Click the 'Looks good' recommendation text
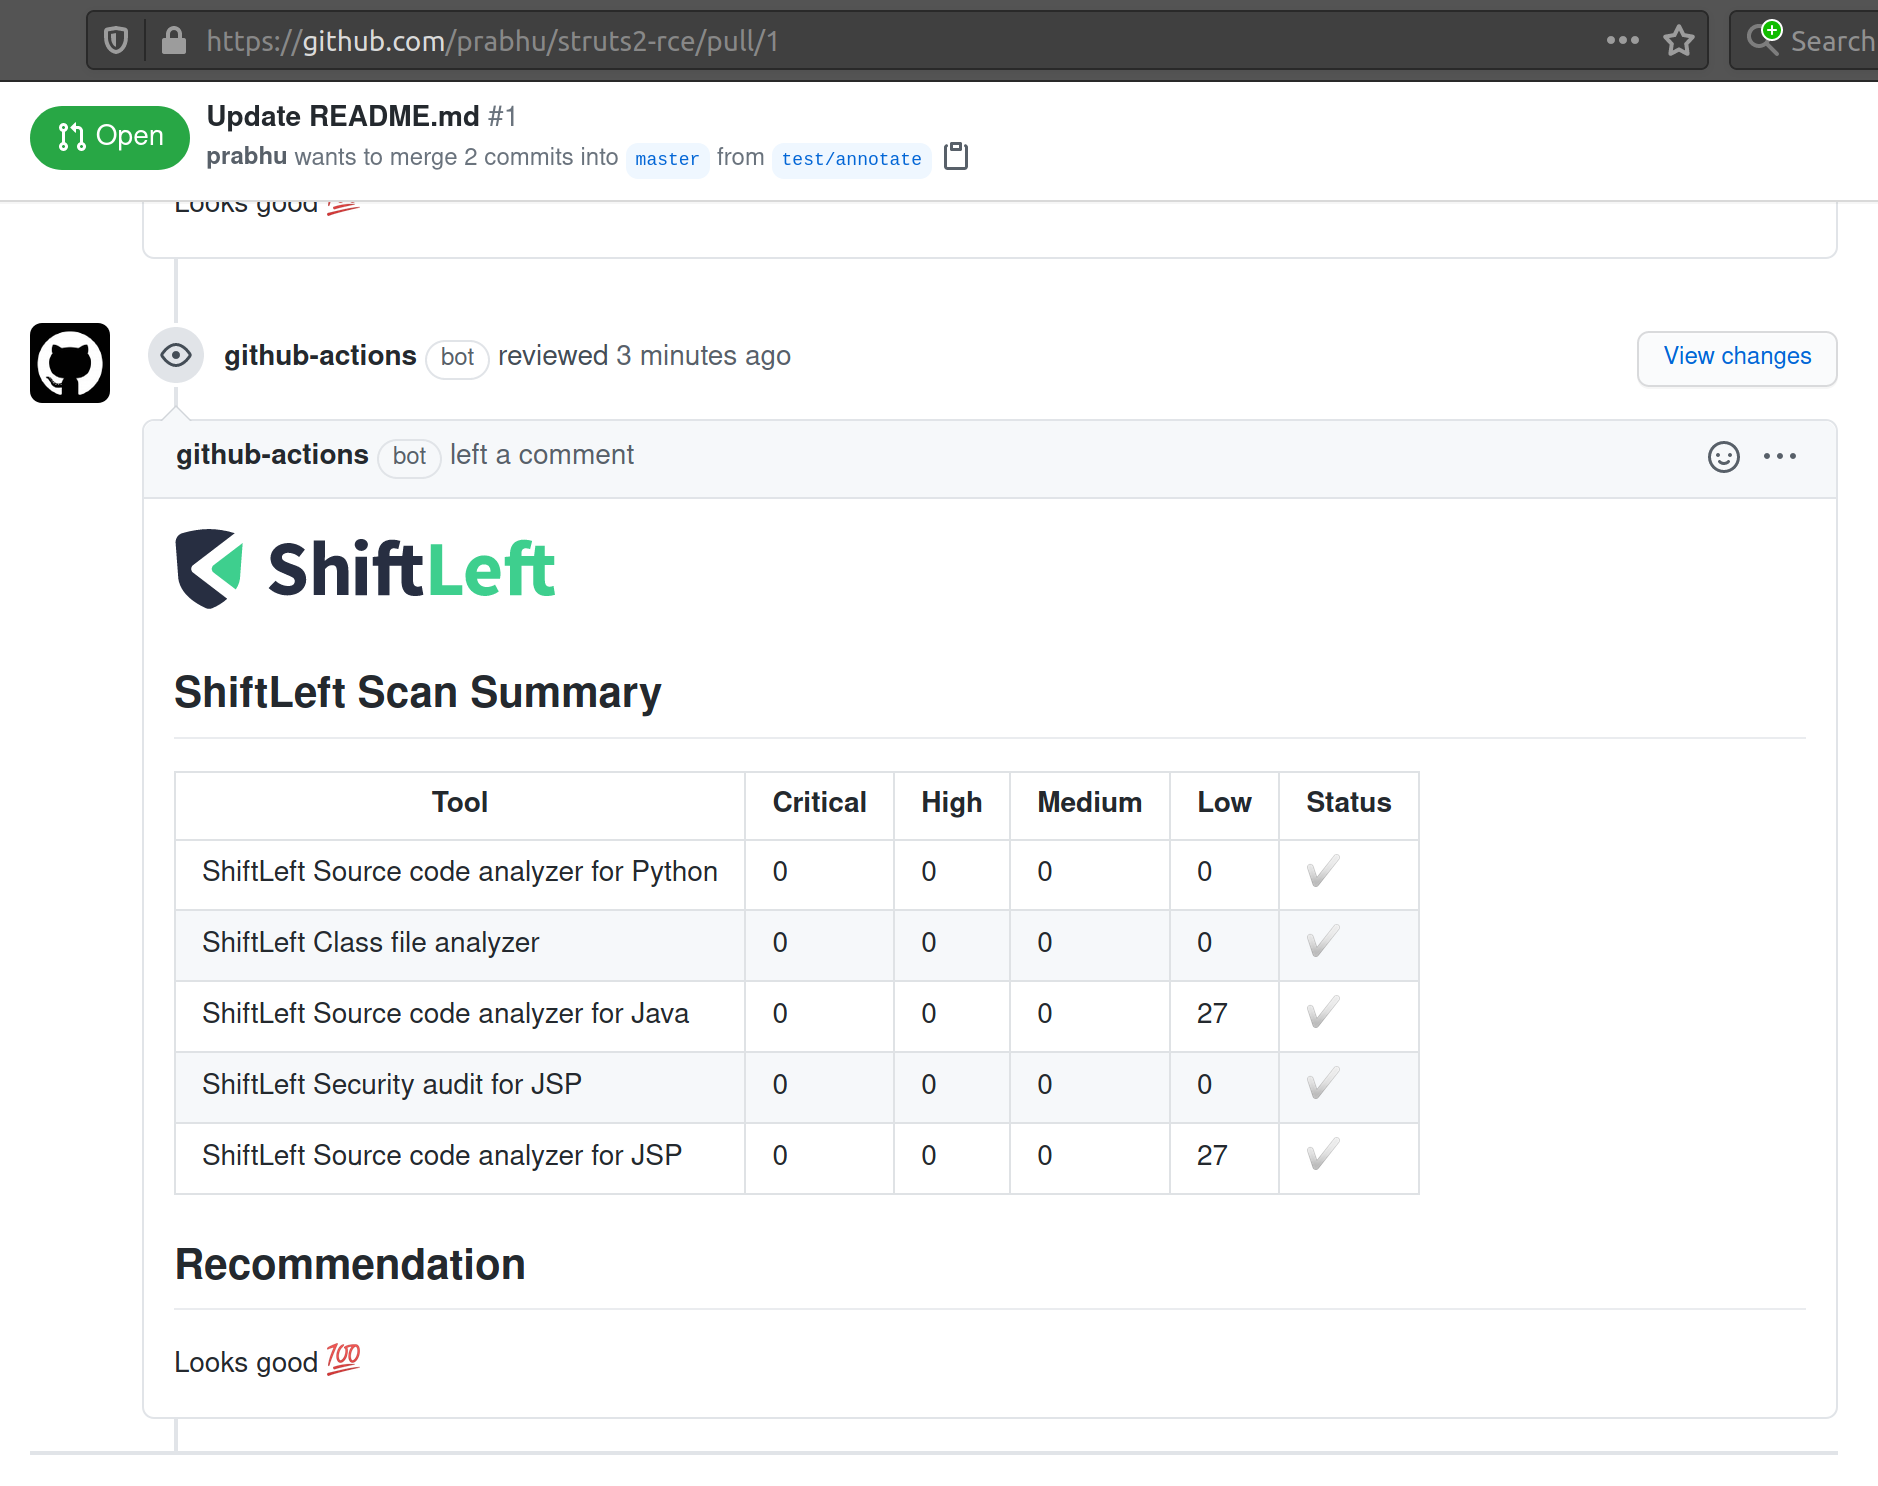The width and height of the screenshot is (1878, 1486). click(246, 1363)
